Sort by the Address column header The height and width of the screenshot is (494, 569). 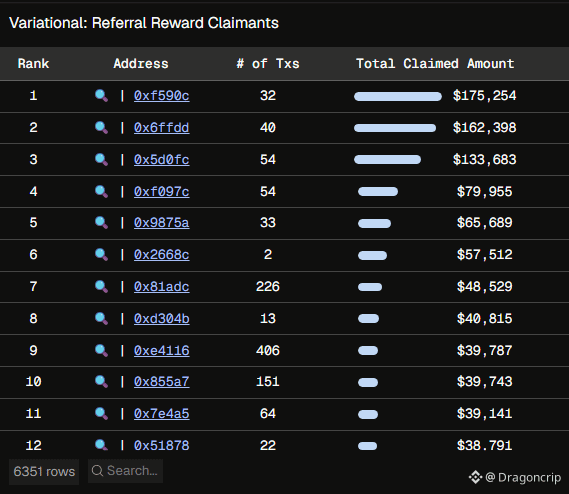pos(141,64)
